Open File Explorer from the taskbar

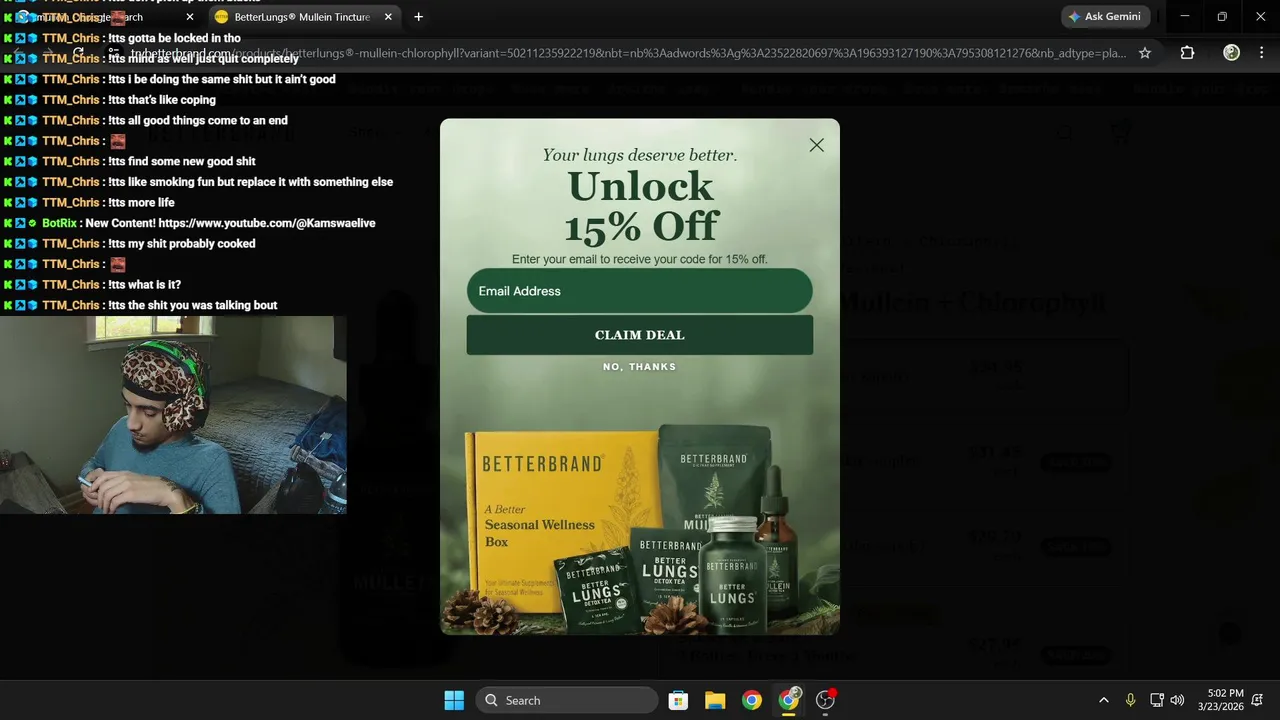coord(715,700)
